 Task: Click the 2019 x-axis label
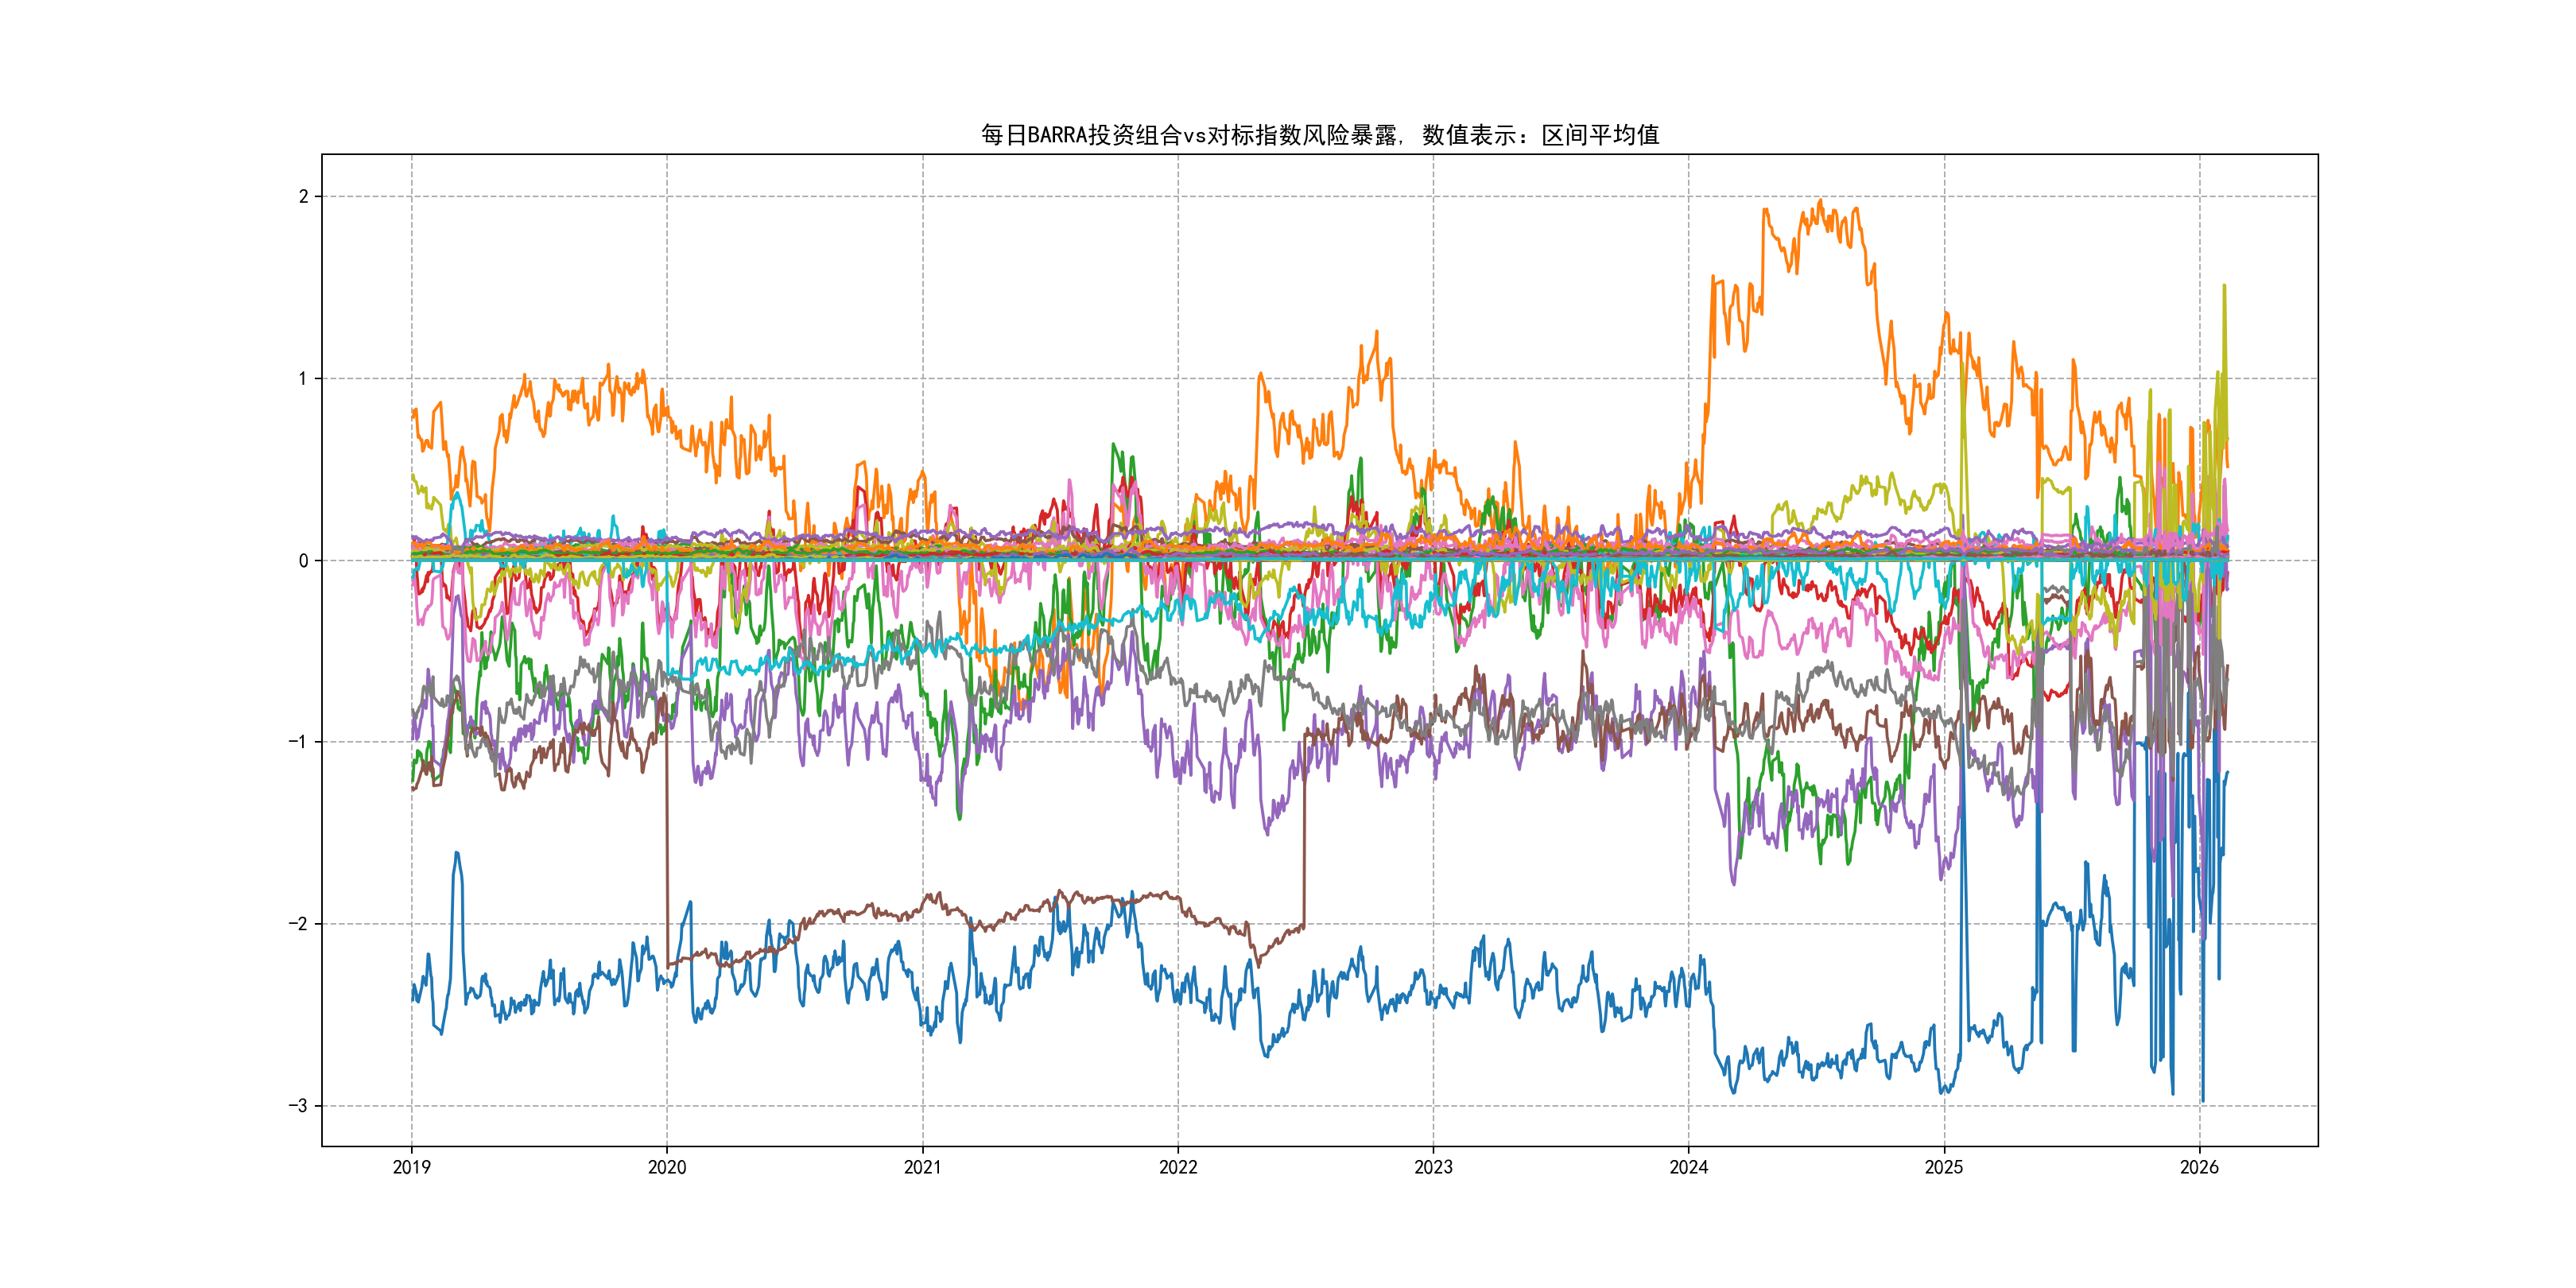(411, 1167)
